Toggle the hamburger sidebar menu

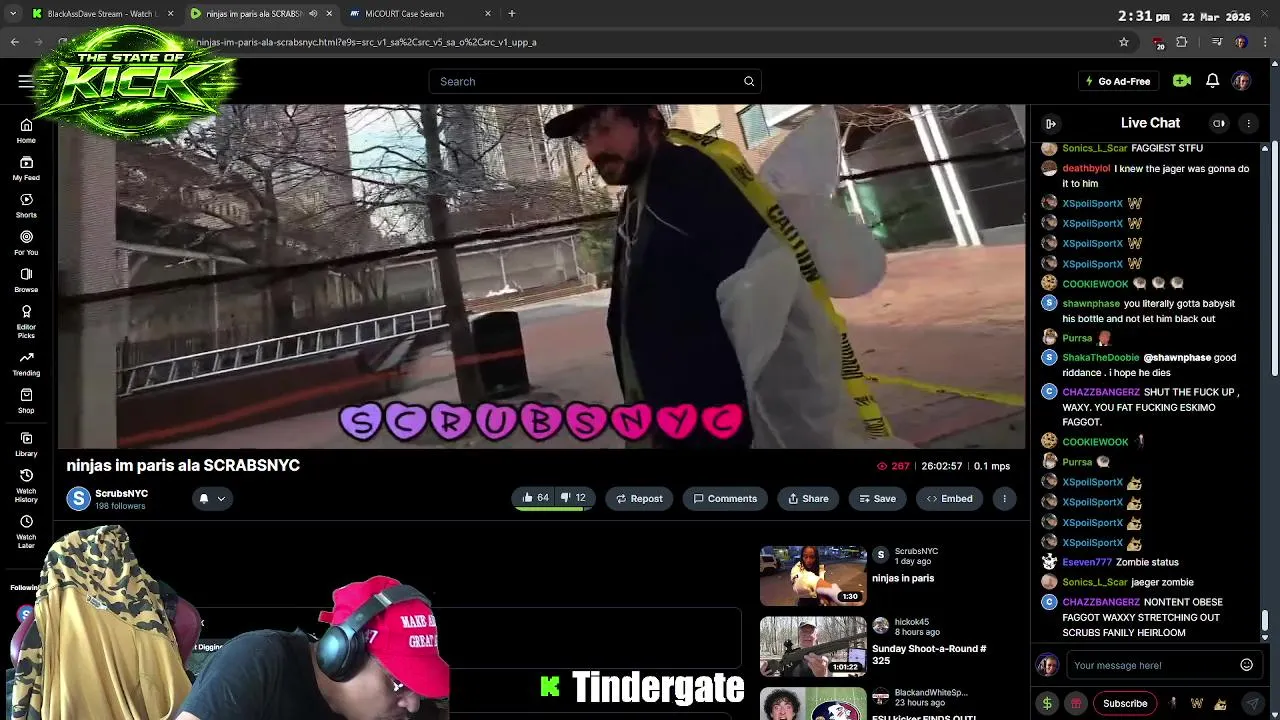click(x=26, y=81)
